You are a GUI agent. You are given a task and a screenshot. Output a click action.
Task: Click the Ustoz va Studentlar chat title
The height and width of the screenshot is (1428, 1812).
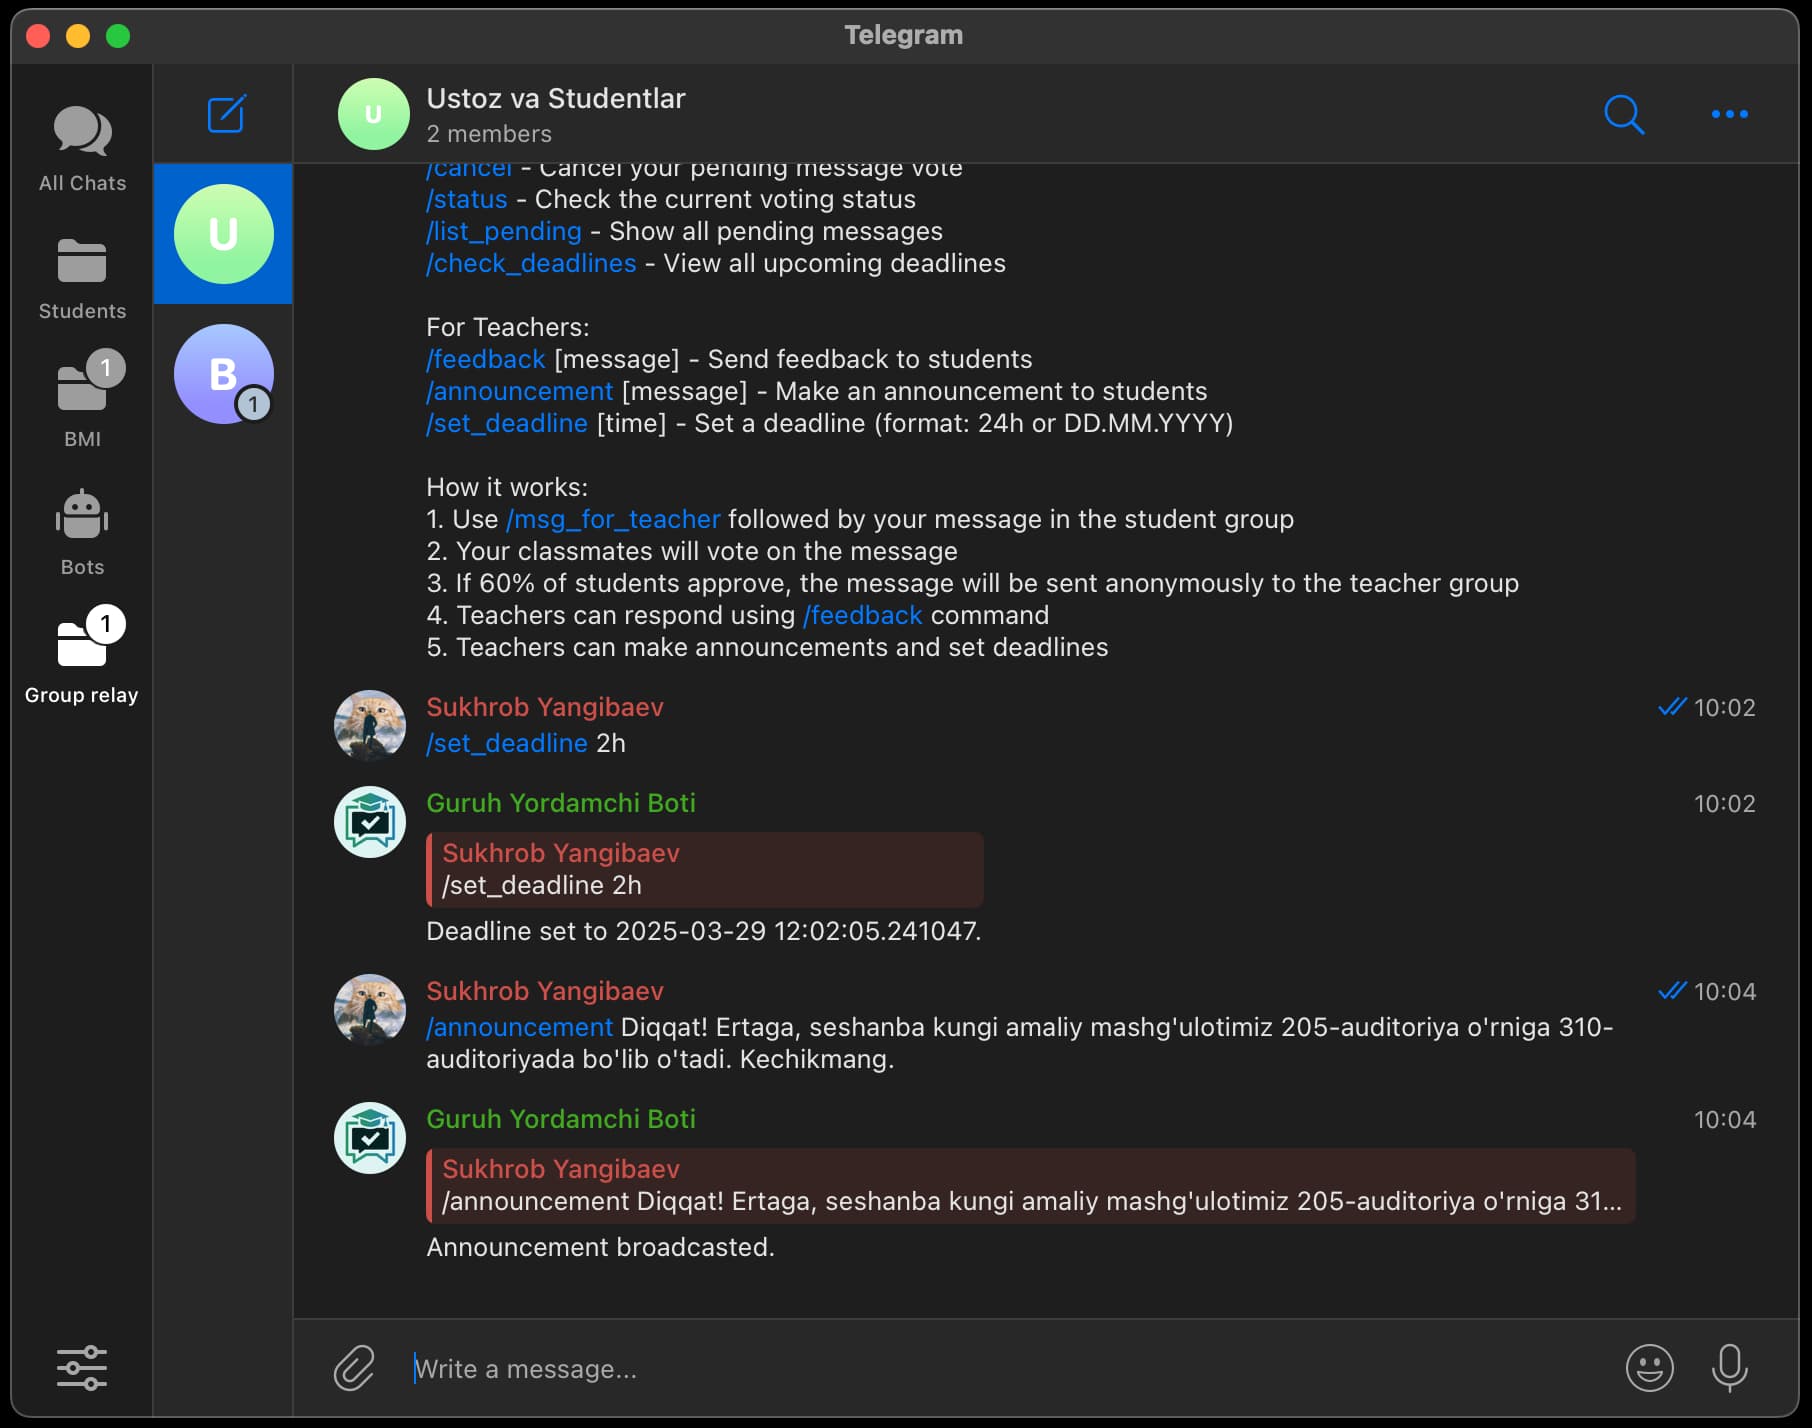coord(556,98)
